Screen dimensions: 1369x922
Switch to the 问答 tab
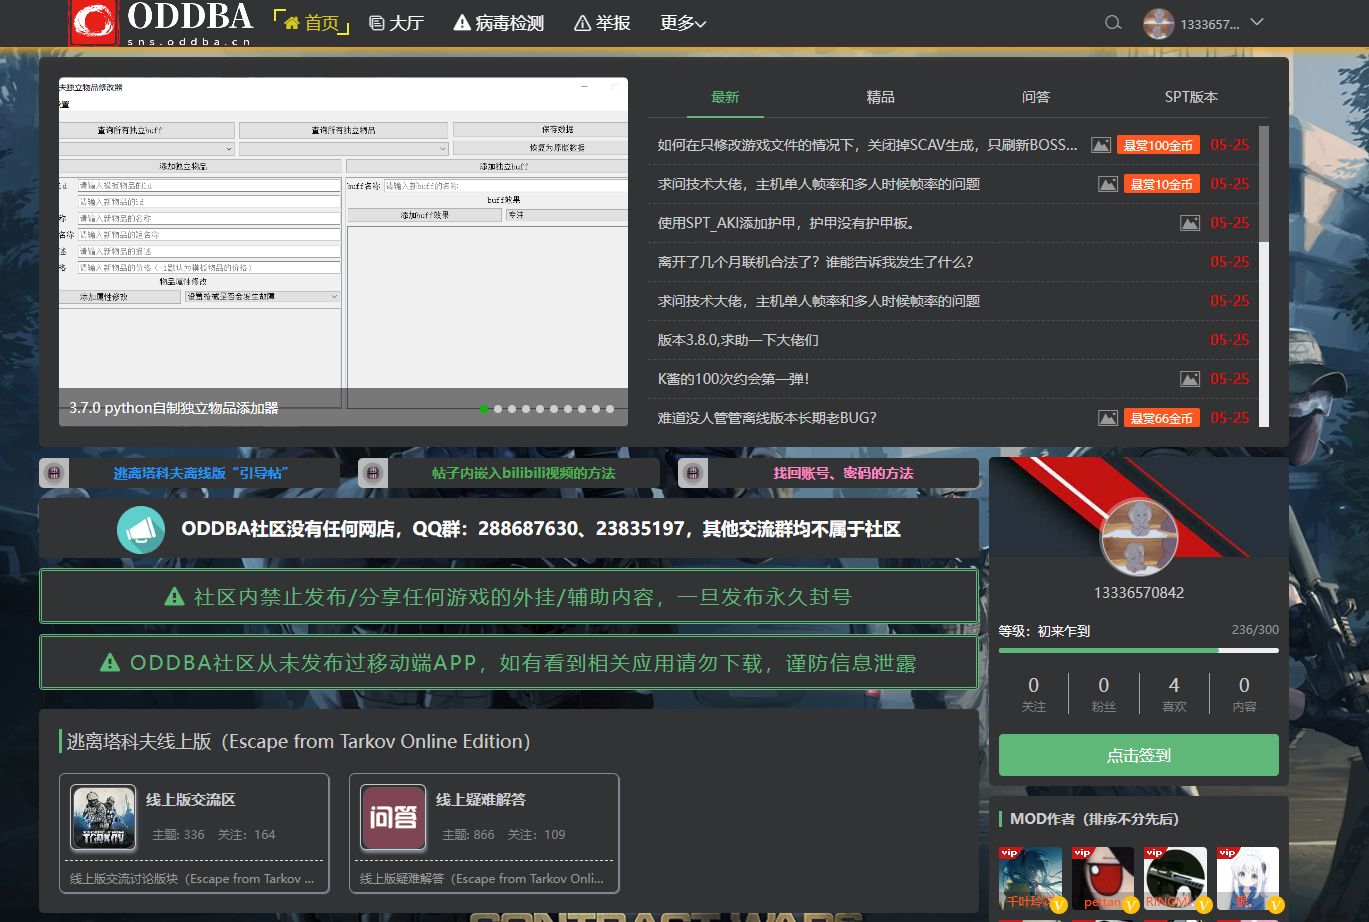click(x=1036, y=97)
